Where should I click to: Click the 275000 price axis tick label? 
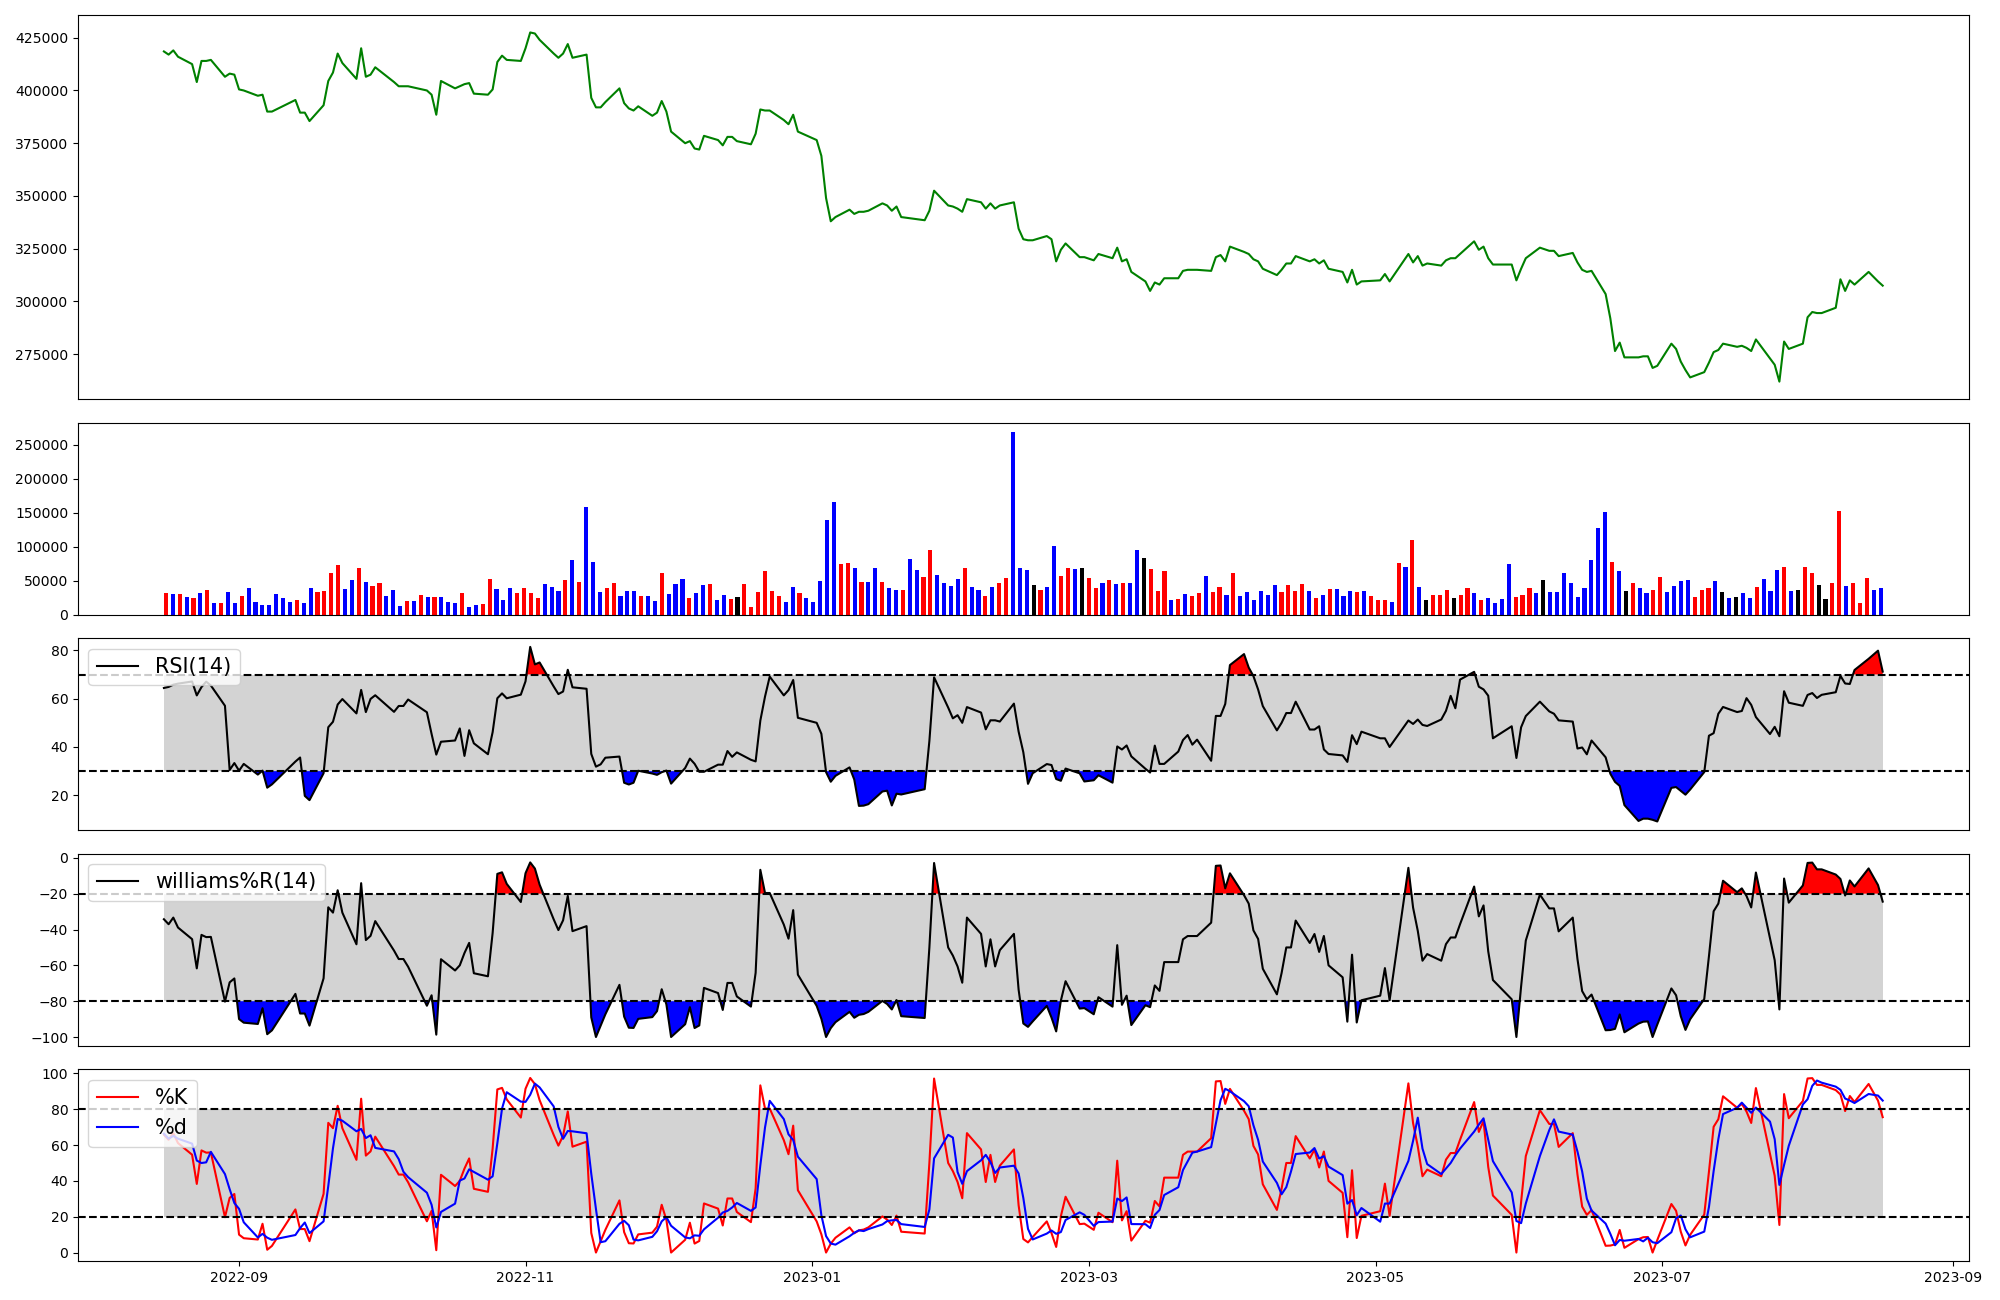[x=42, y=355]
